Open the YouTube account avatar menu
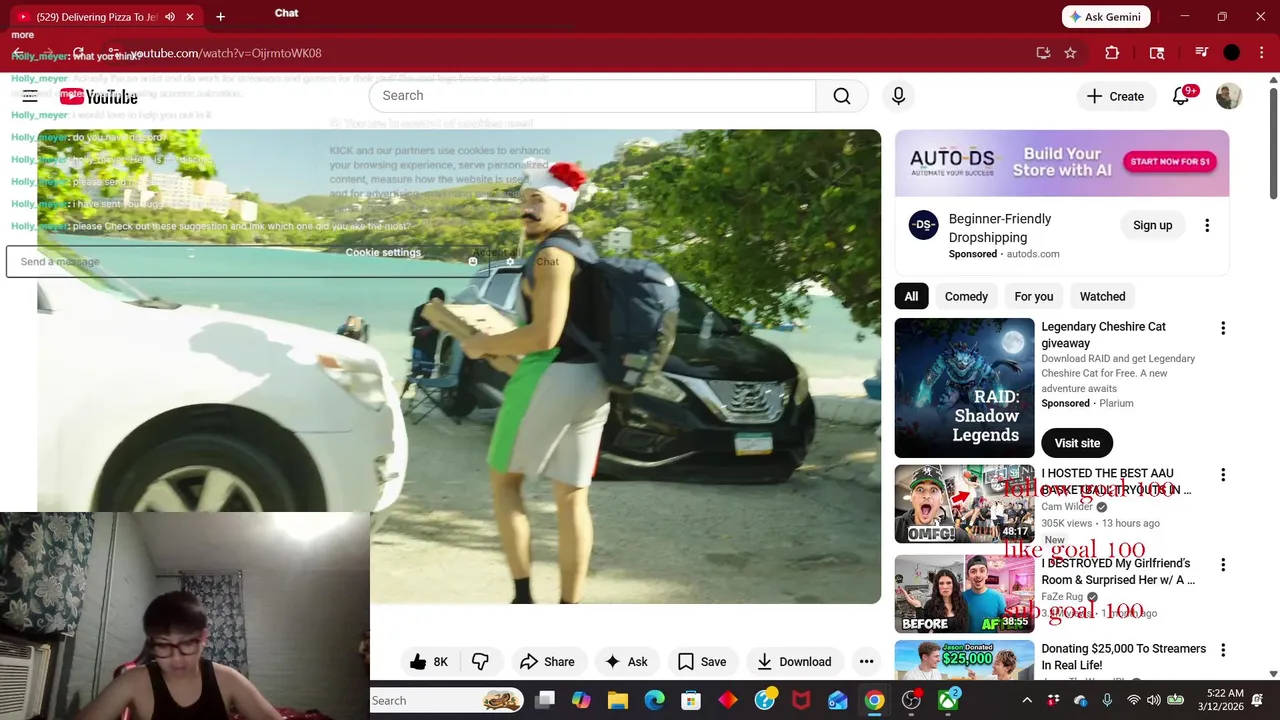This screenshot has width=1280, height=720. pos(1229,96)
